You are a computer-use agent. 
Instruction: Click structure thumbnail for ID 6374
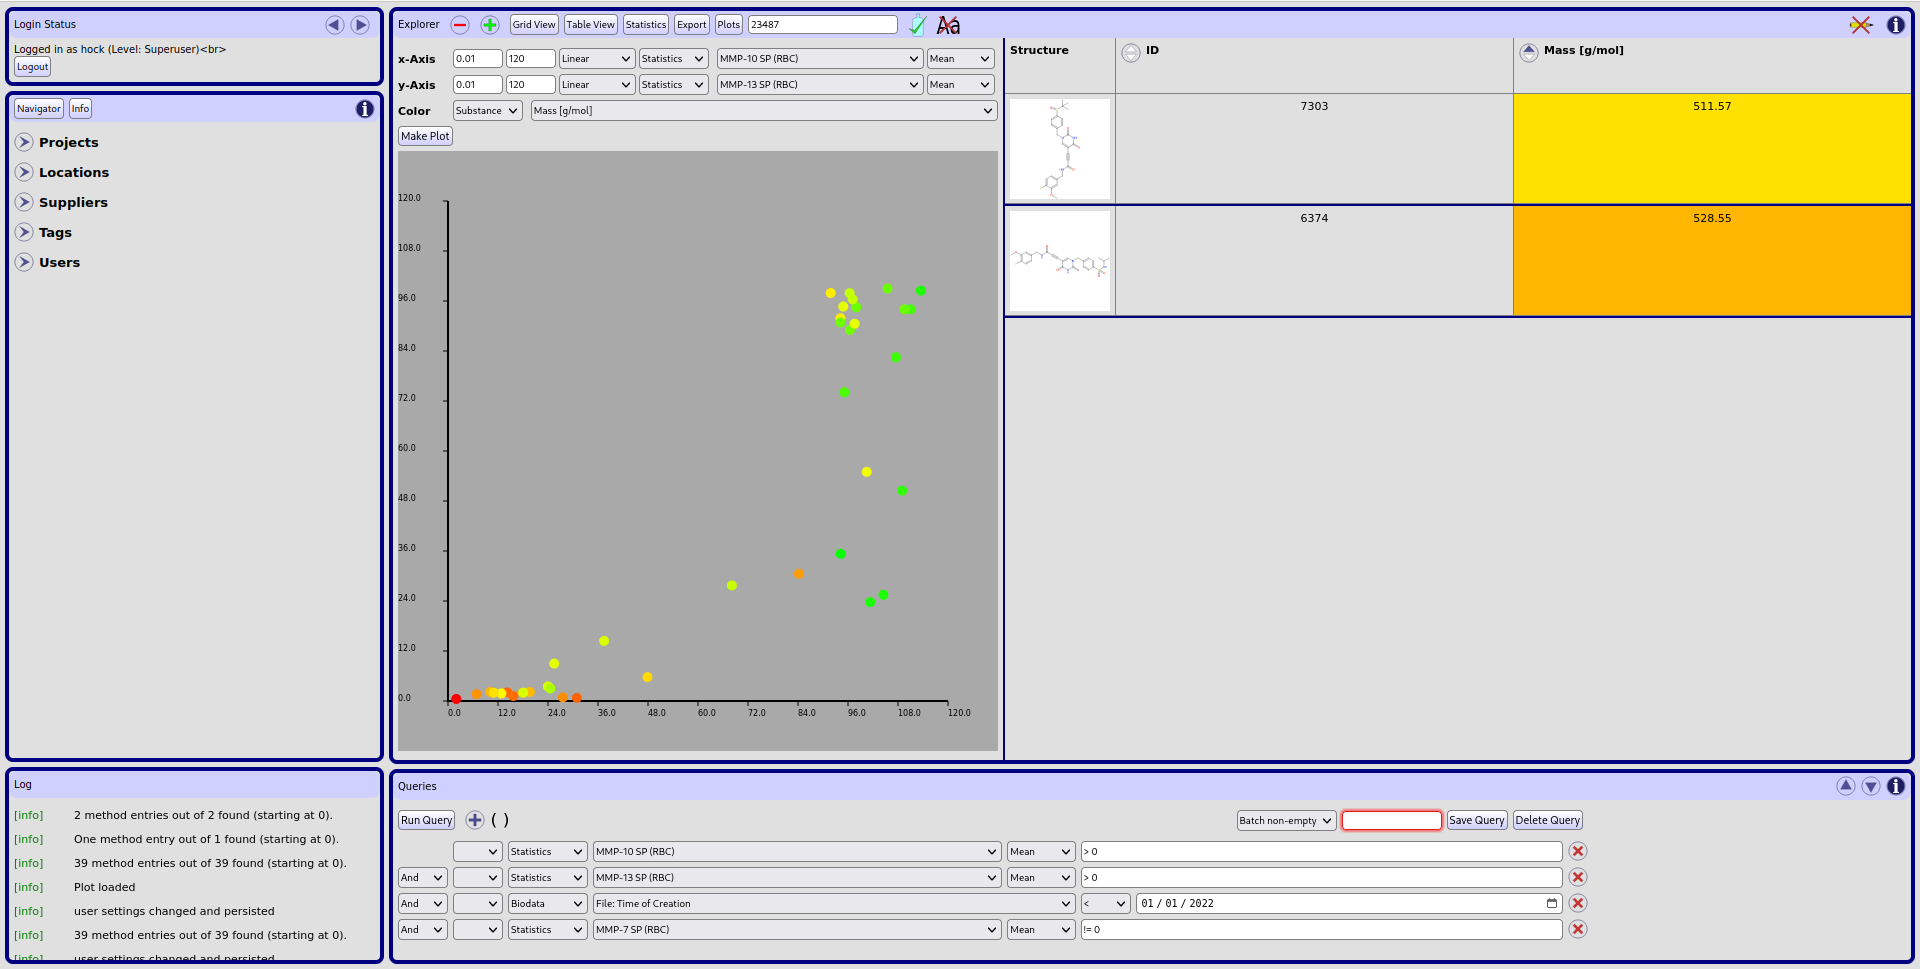click(1060, 261)
